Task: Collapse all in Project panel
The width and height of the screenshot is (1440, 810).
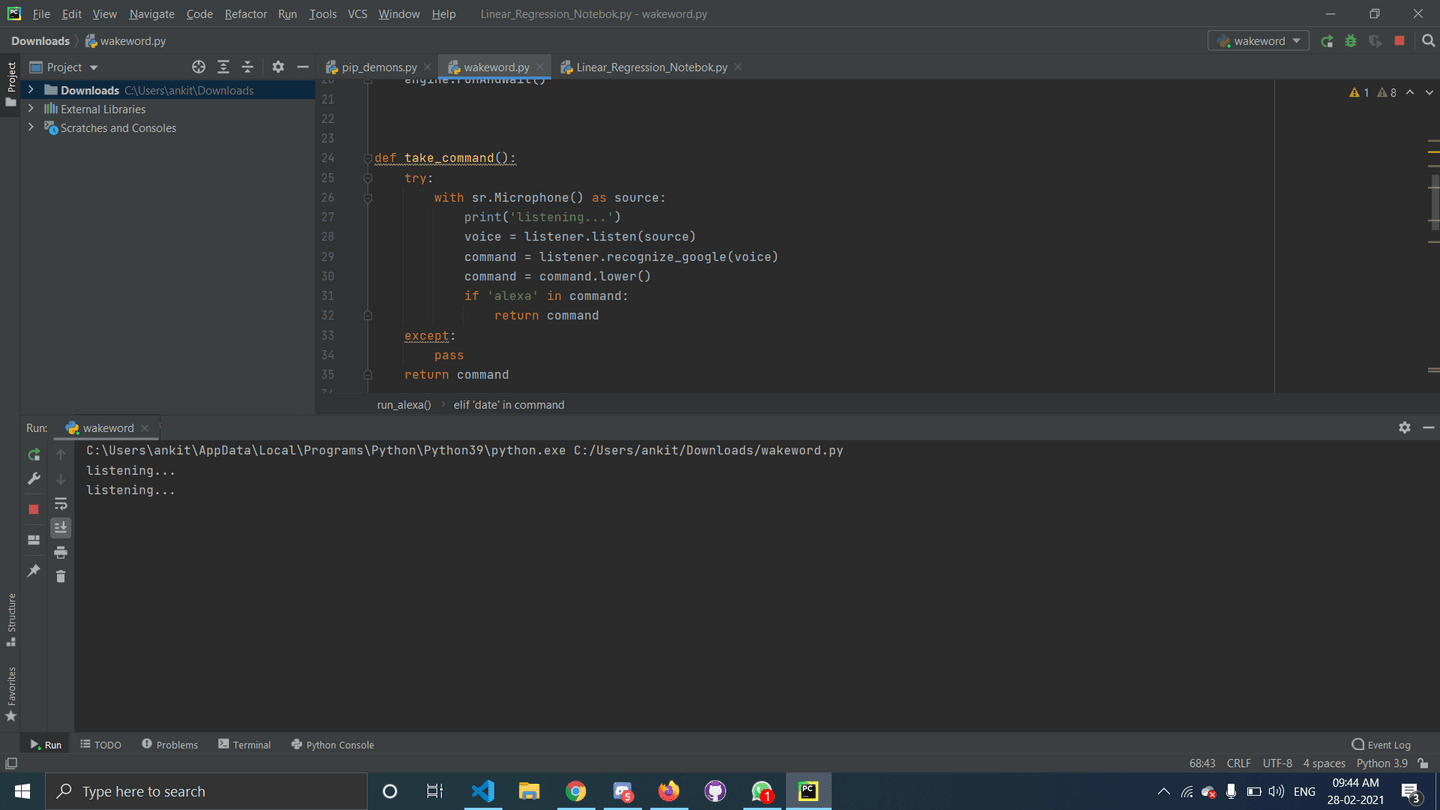Action: (x=247, y=67)
